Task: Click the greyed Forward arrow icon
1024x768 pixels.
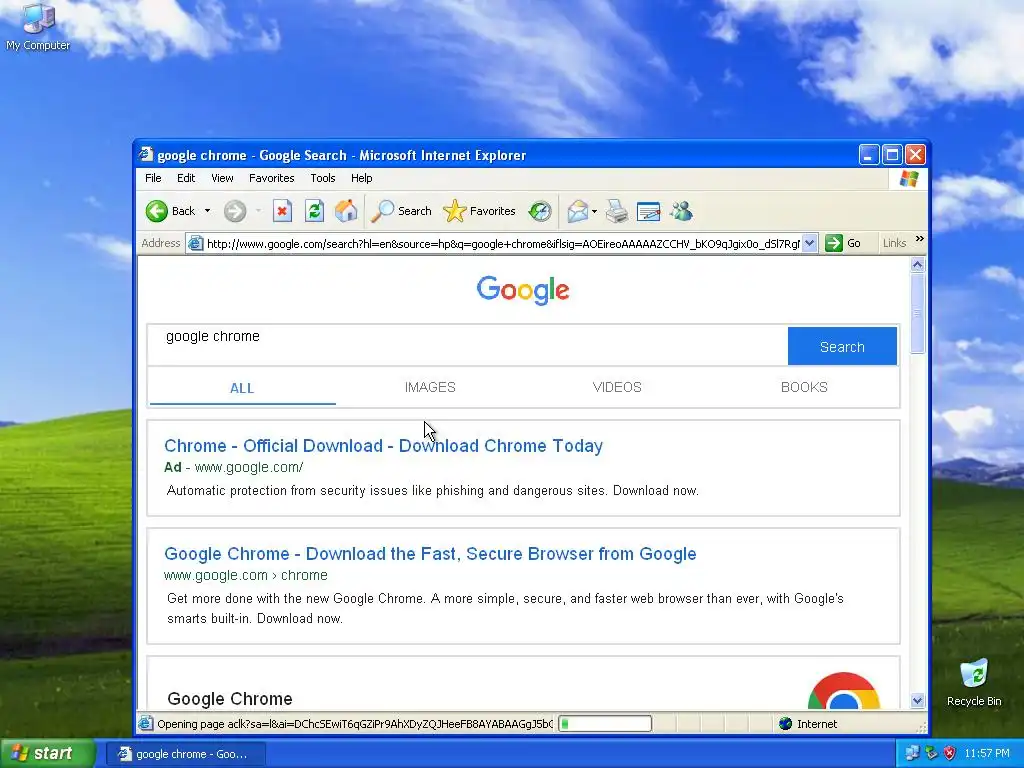Action: click(235, 211)
